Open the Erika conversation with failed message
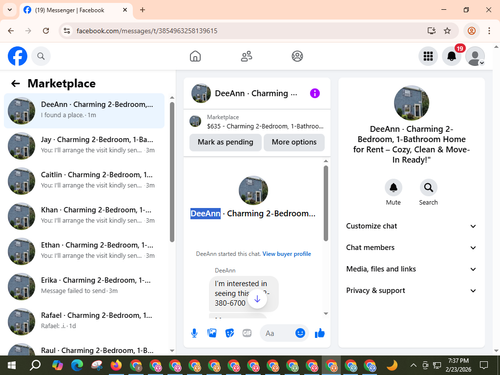This screenshot has height=375, width=500. (84, 286)
